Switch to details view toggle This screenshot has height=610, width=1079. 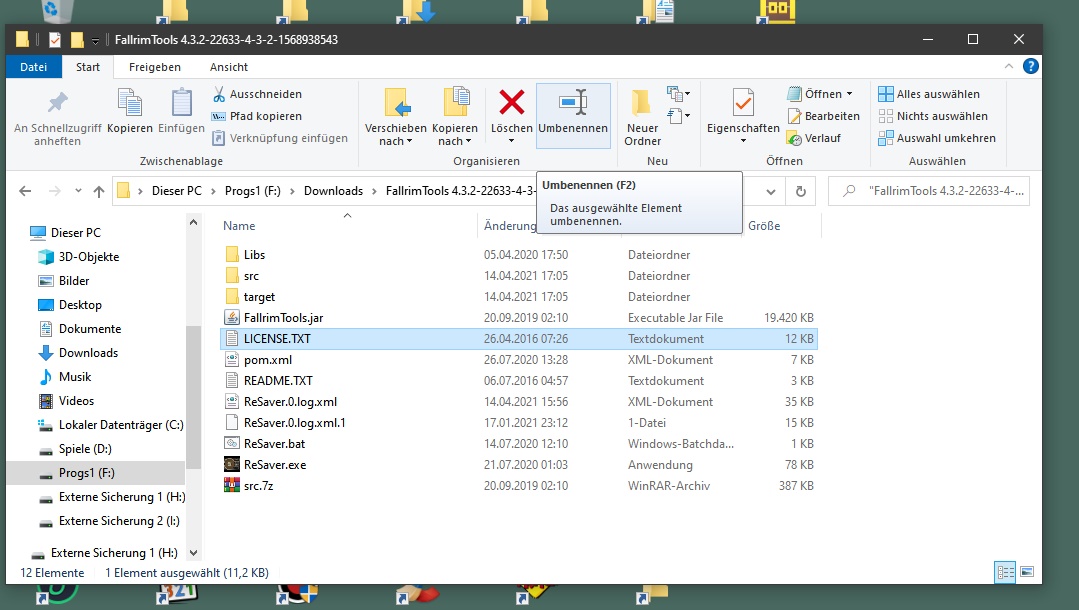coord(1004,572)
